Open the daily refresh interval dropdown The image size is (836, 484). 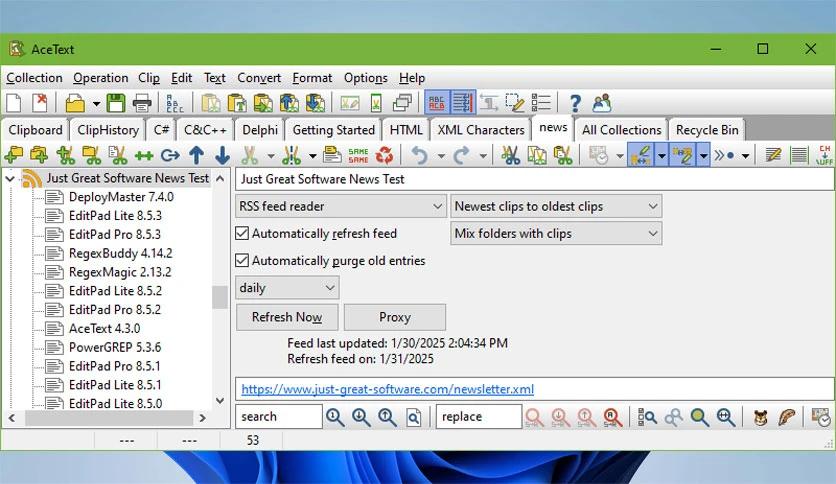point(287,288)
